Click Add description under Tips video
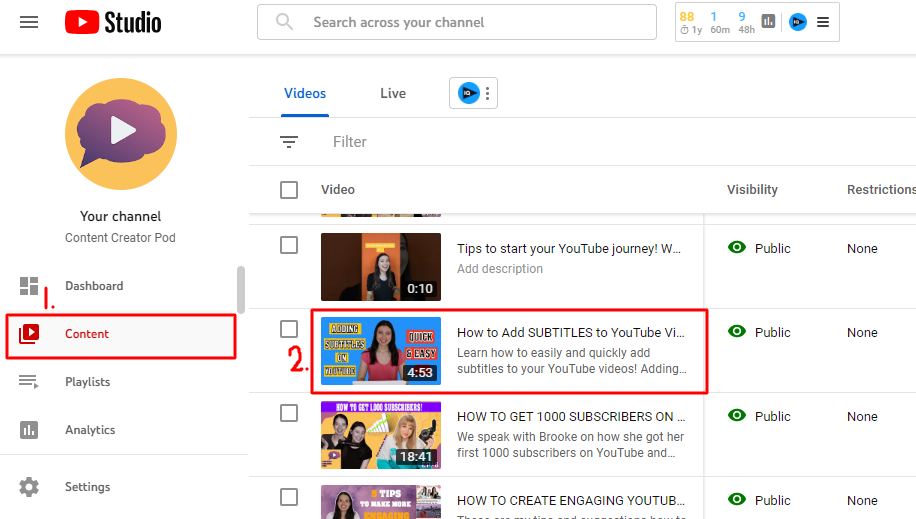This screenshot has width=916, height=519. click(x=499, y=269)
